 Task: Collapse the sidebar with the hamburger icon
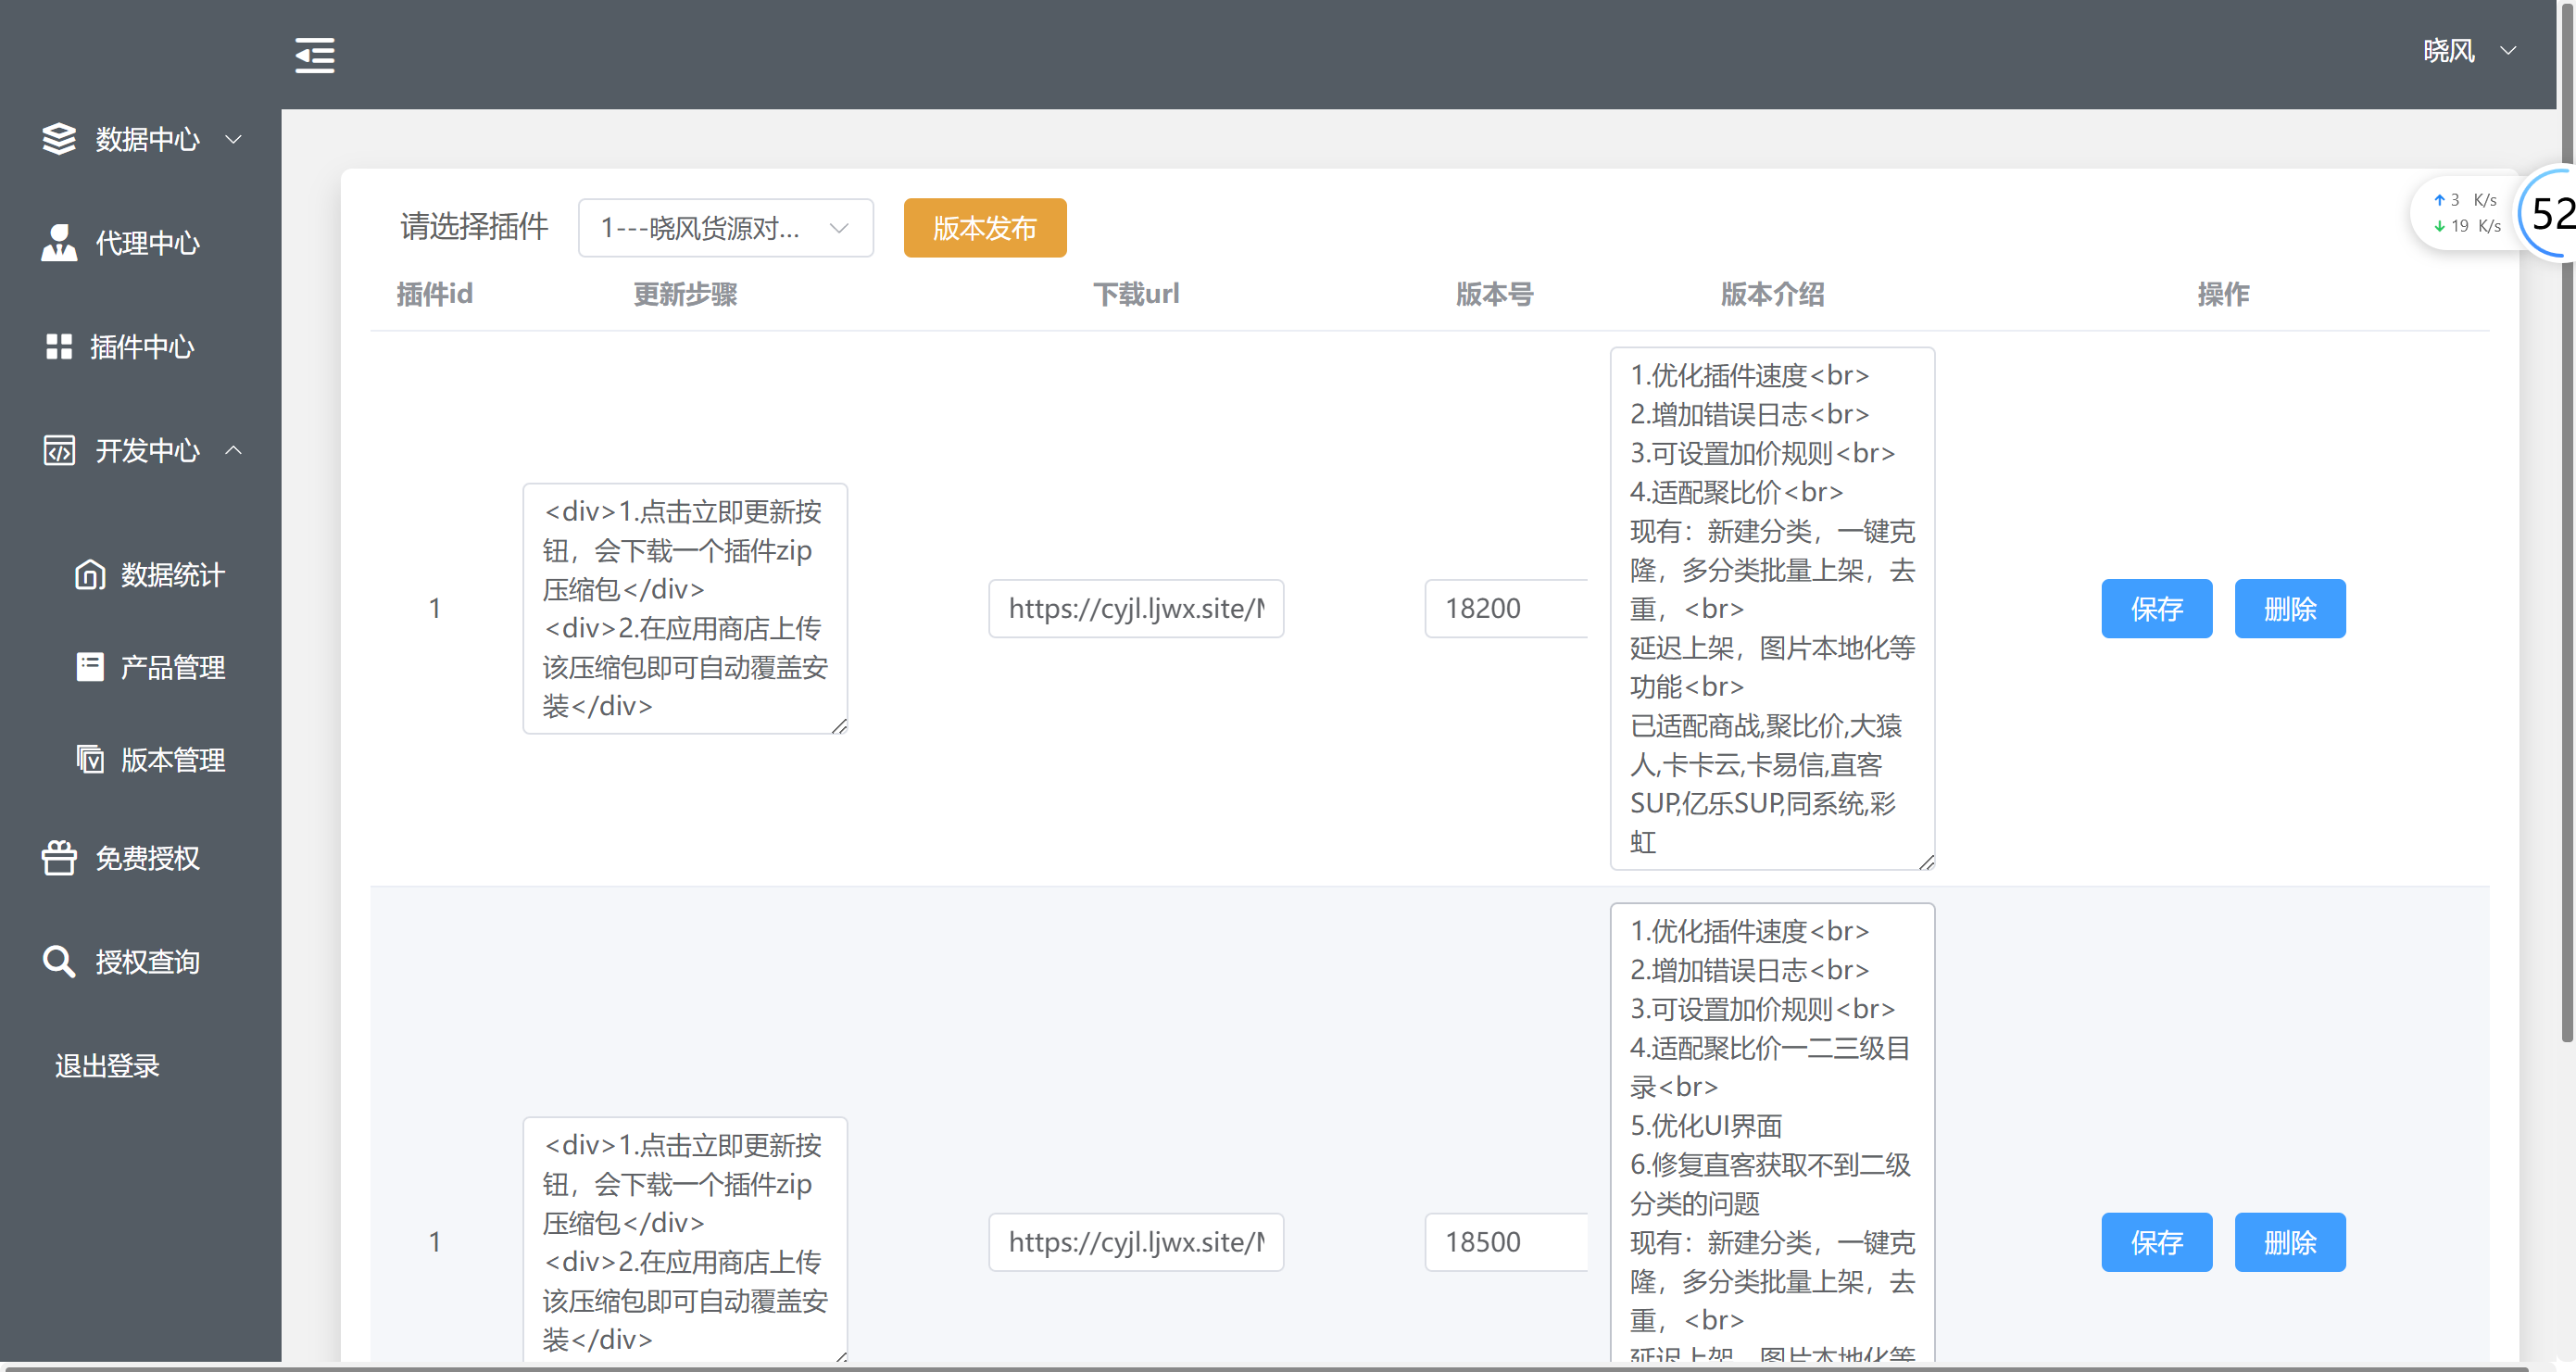(315, 55)
